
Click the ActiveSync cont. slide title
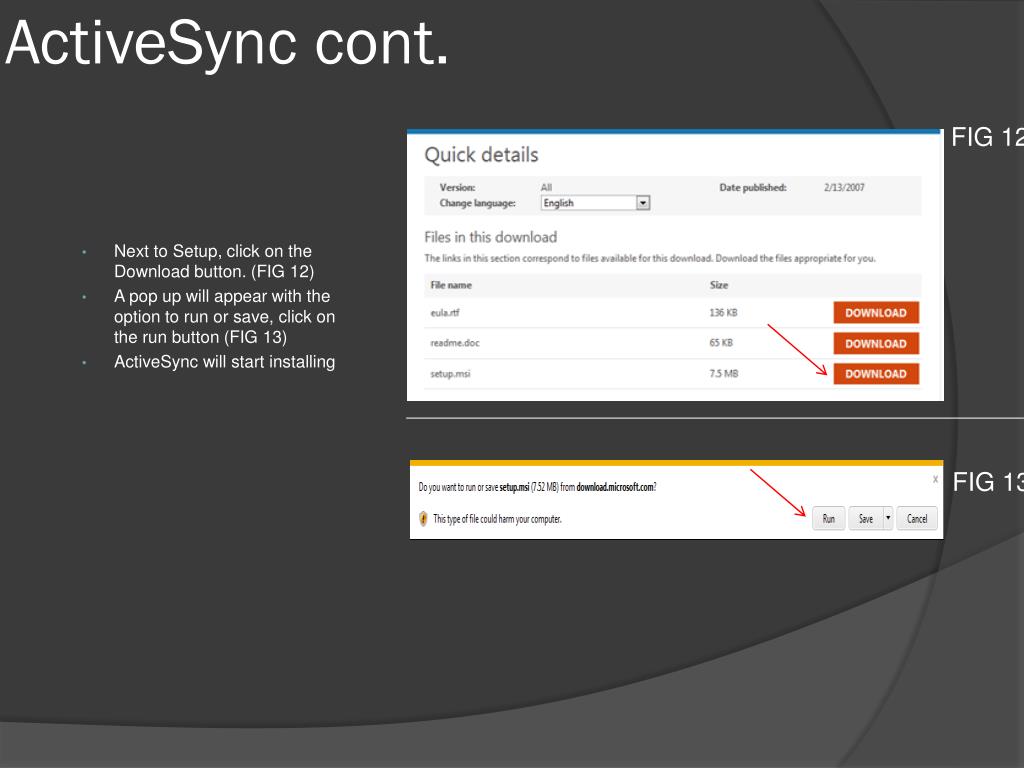[227, 43]
